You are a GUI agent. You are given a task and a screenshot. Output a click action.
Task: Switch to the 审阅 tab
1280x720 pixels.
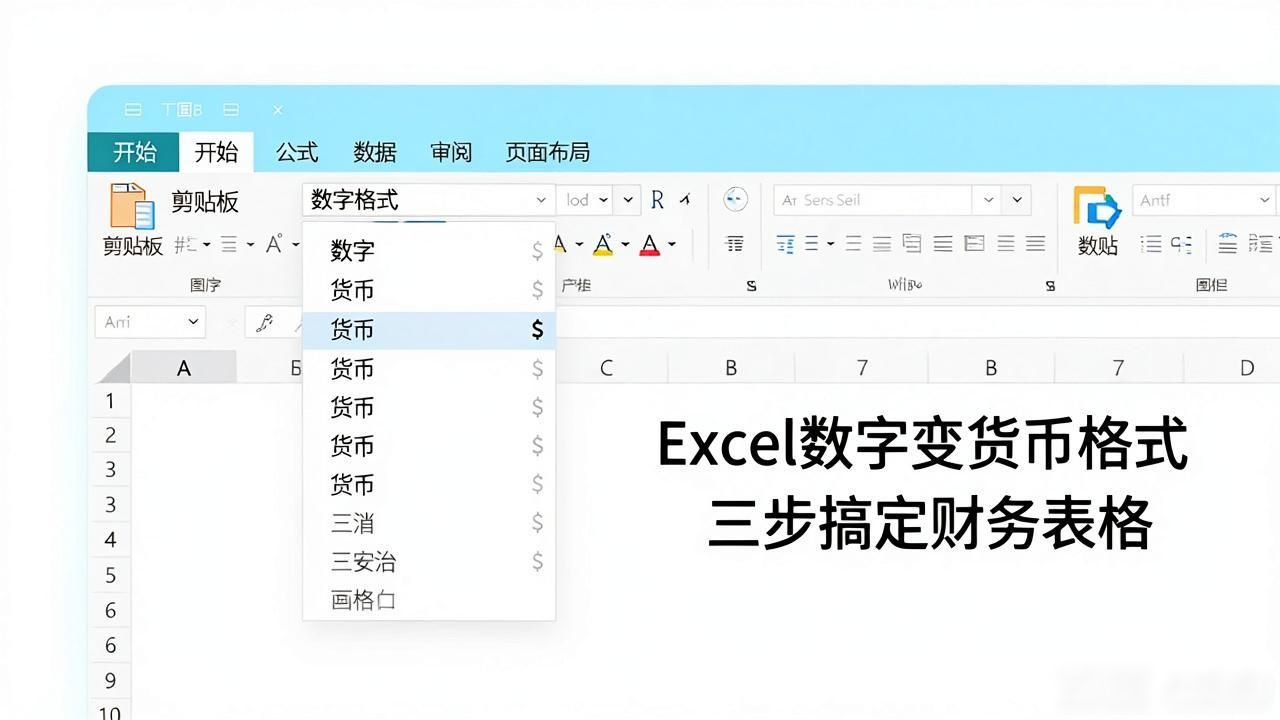[x=451, y=152]
